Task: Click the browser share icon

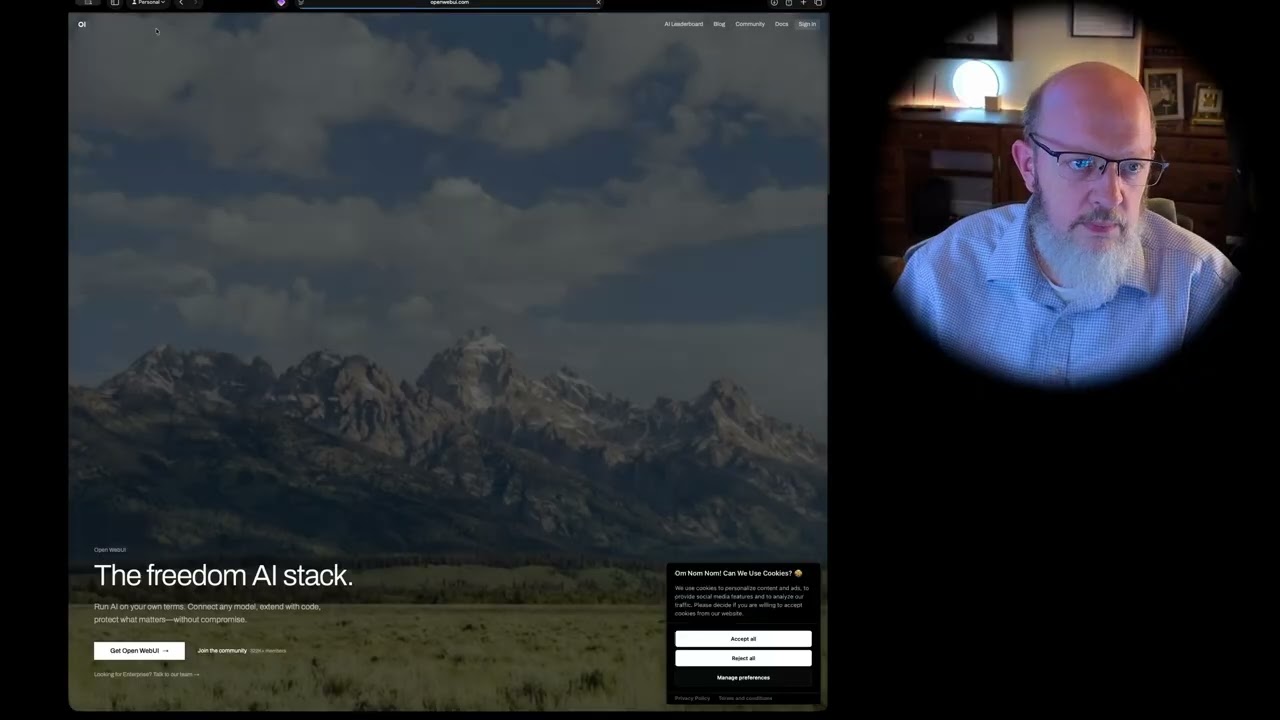Action: 789,3
